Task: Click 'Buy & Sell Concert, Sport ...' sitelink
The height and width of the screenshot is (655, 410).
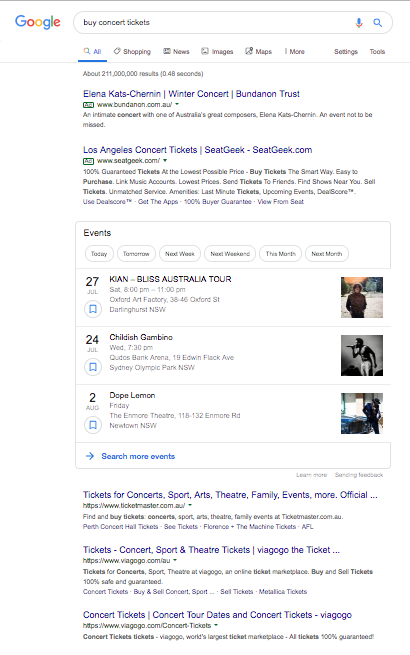Action: tap(174, 592)
